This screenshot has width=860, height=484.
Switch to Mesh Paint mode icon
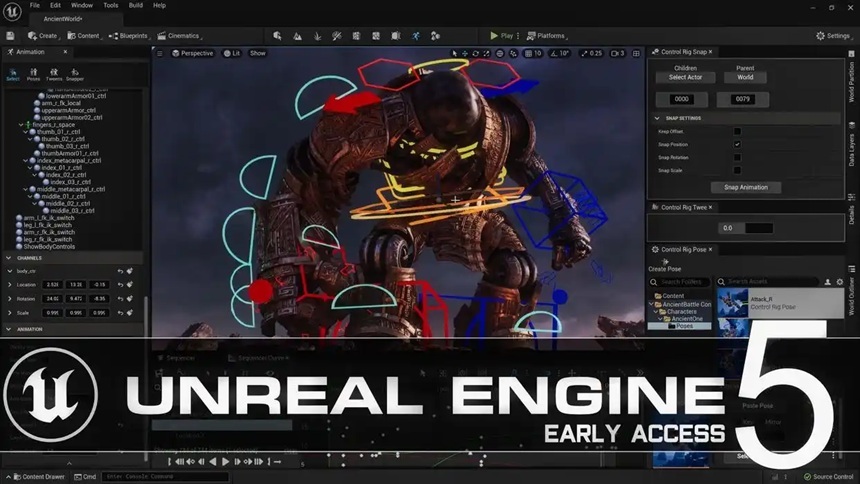337,36
